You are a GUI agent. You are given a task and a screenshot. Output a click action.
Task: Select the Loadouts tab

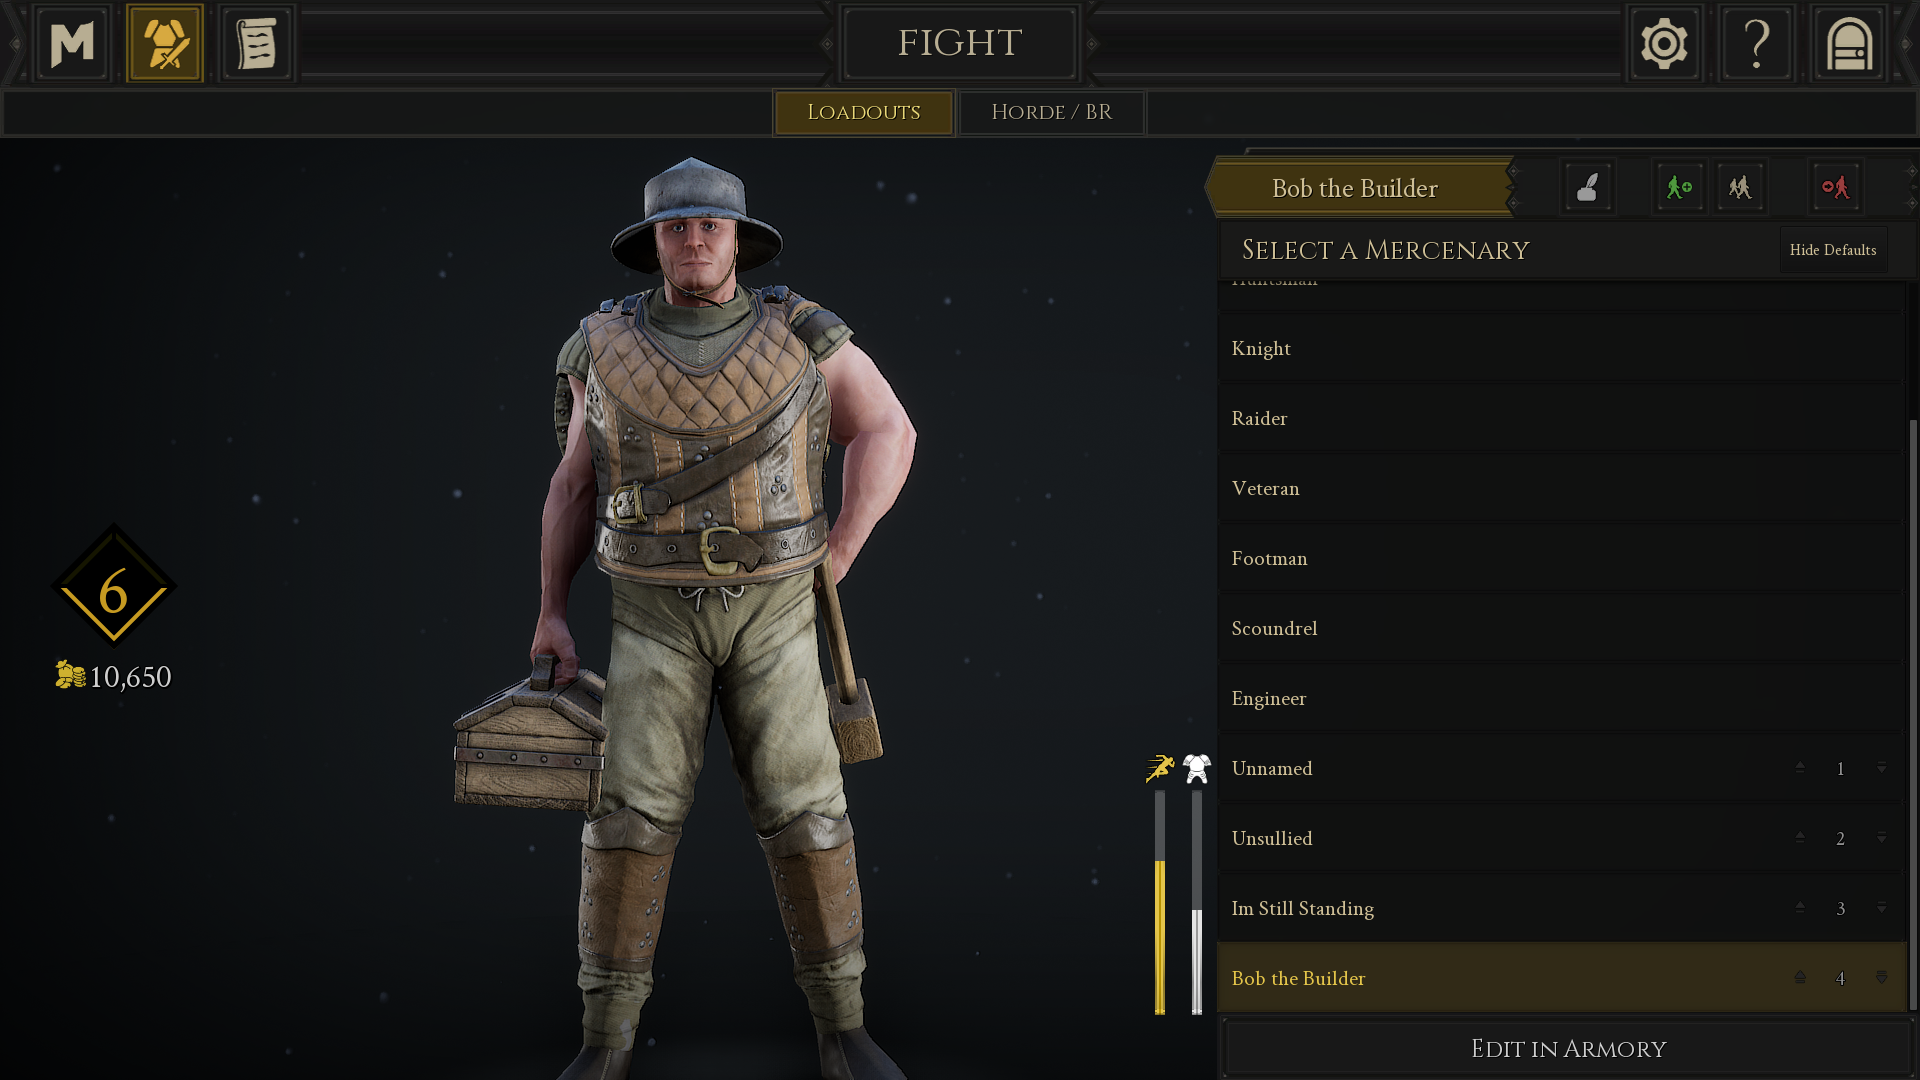pos(863,112)
